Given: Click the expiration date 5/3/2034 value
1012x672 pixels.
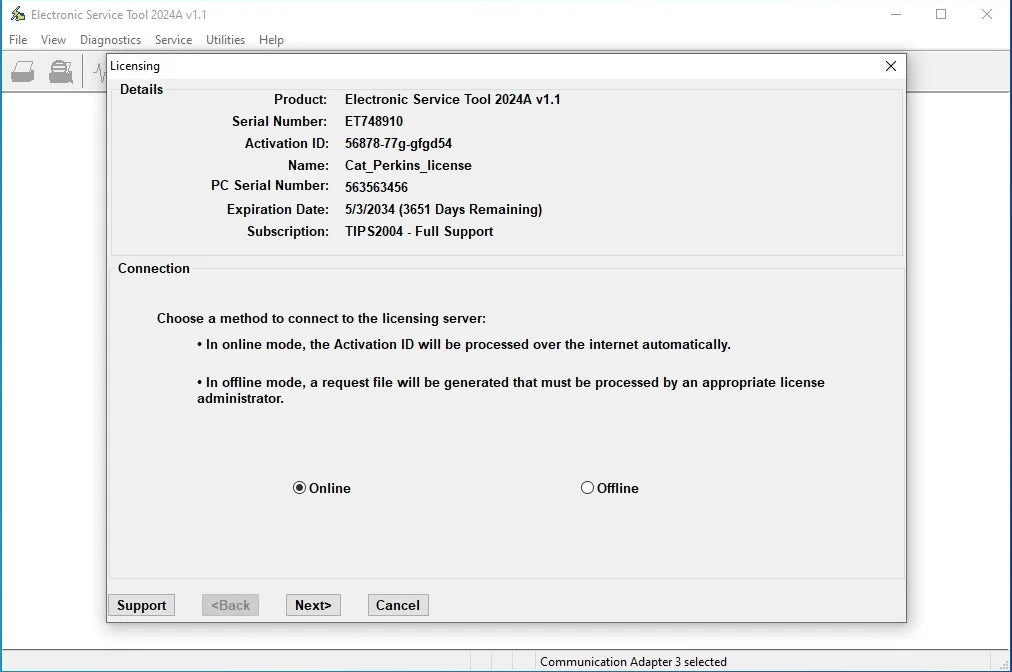Looking at the screenshot, I should tap(443, 209).
